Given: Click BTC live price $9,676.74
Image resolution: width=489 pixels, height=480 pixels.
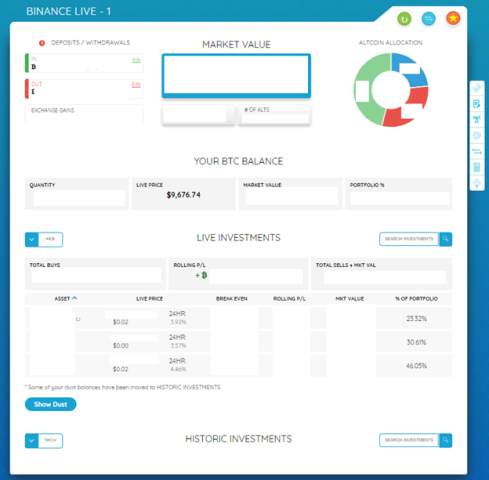Looking at the screenshot, I should click(x=184, y=195).
